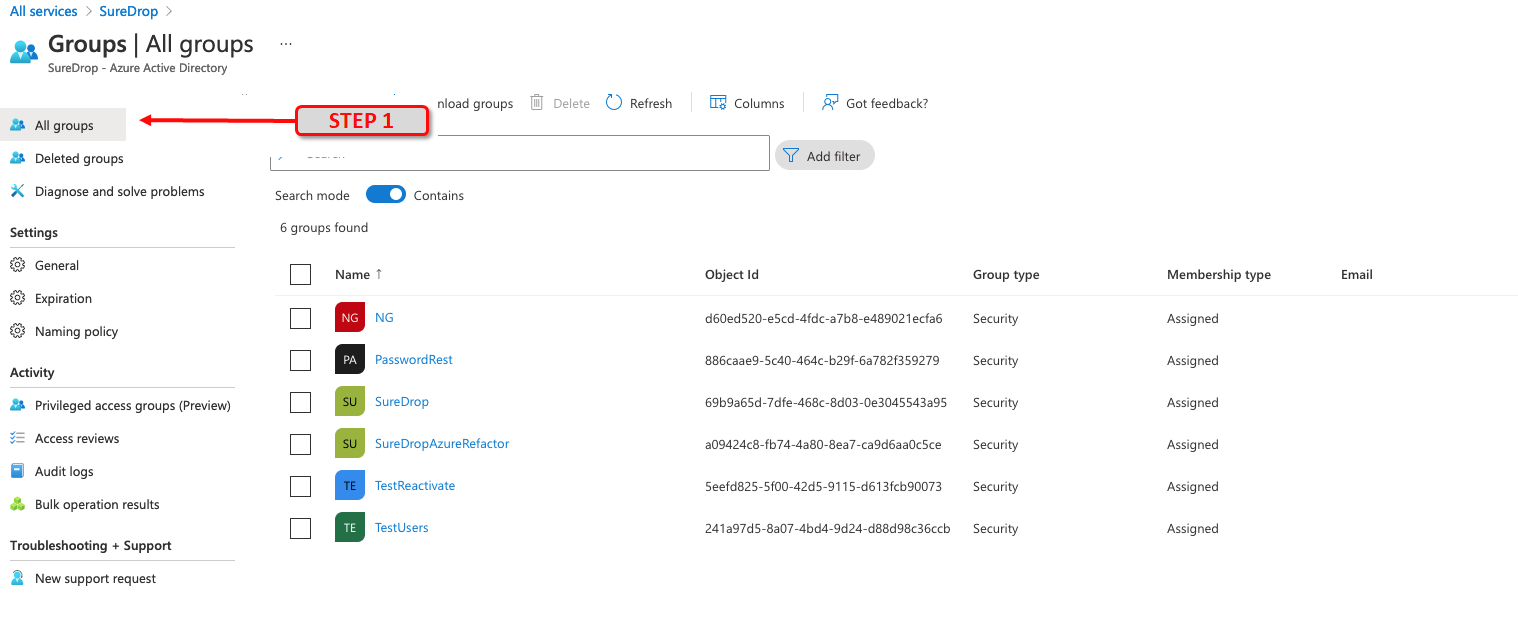Click in the groups search field
Viewport: 1518px width, 622px height.
point(520,153)
